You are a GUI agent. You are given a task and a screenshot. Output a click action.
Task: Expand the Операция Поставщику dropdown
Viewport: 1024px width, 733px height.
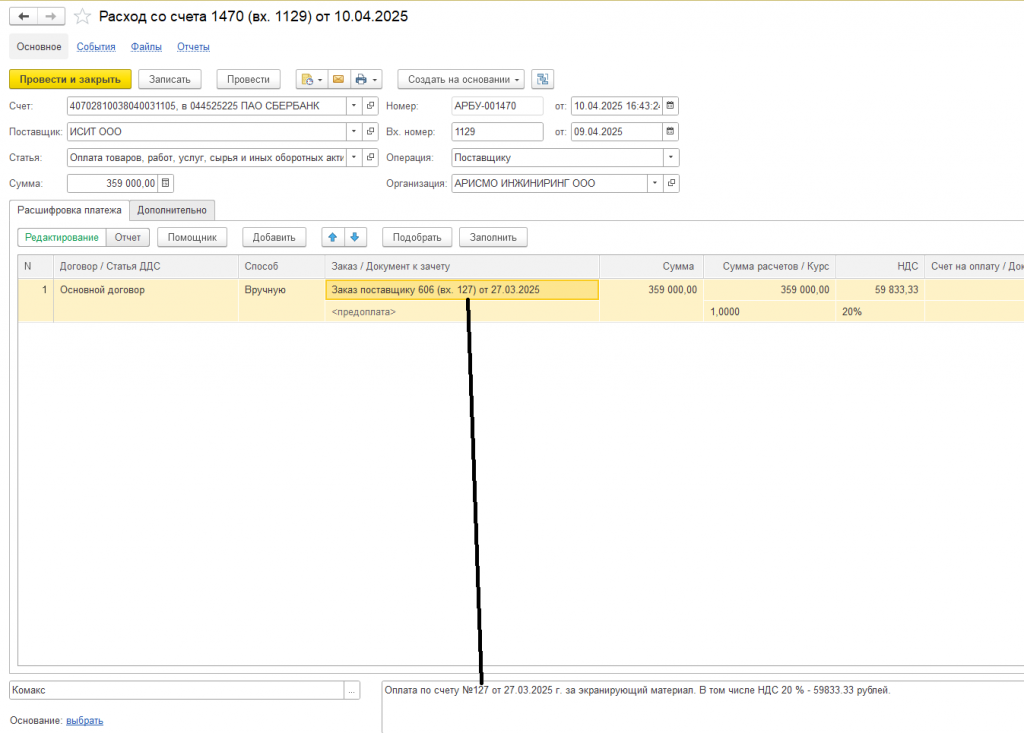(671, 157)
